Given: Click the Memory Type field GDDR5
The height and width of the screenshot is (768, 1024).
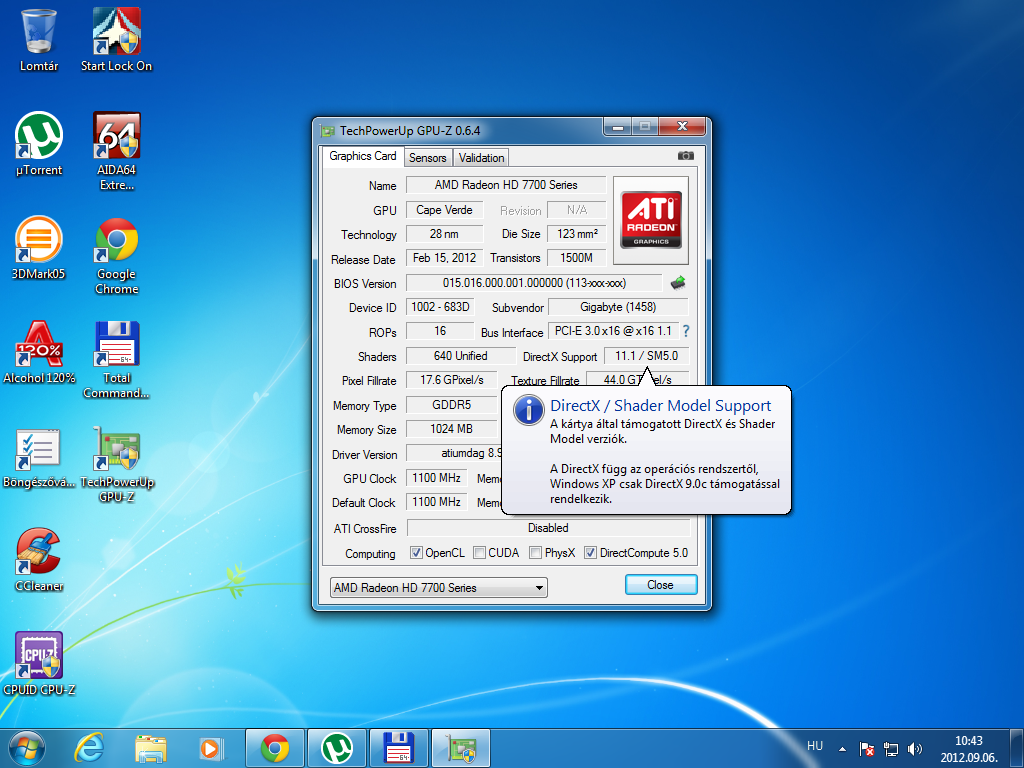Looking at the screenshot, I should click(x=451, y=405).
